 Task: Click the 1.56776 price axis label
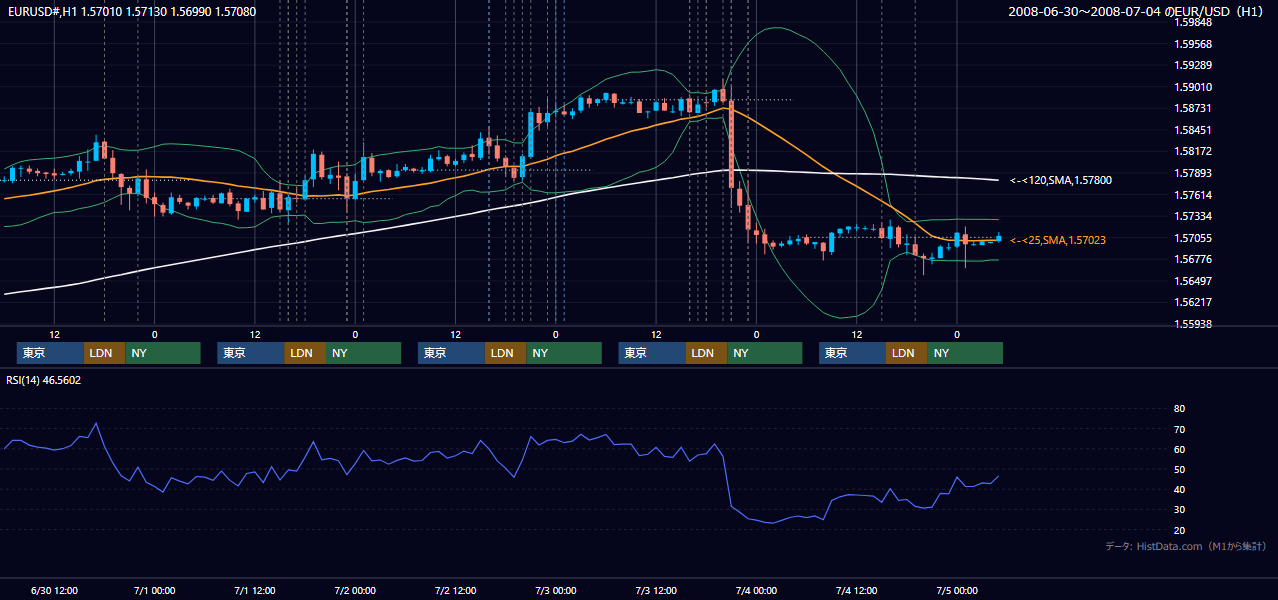(x=1193, y=259)
